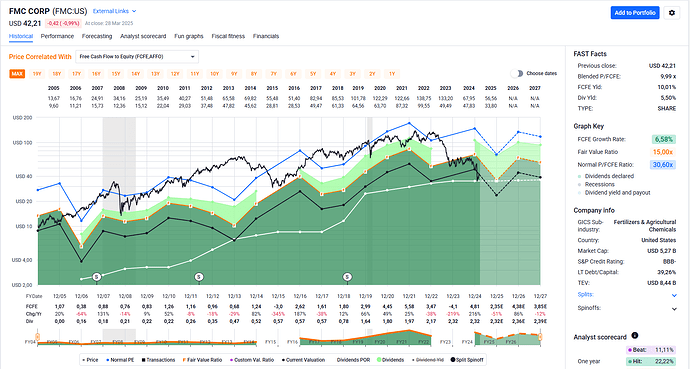Click the S&P Credit Rating BBB- value
This screenshot has width=690, height=369.
[x=669, y=261]
